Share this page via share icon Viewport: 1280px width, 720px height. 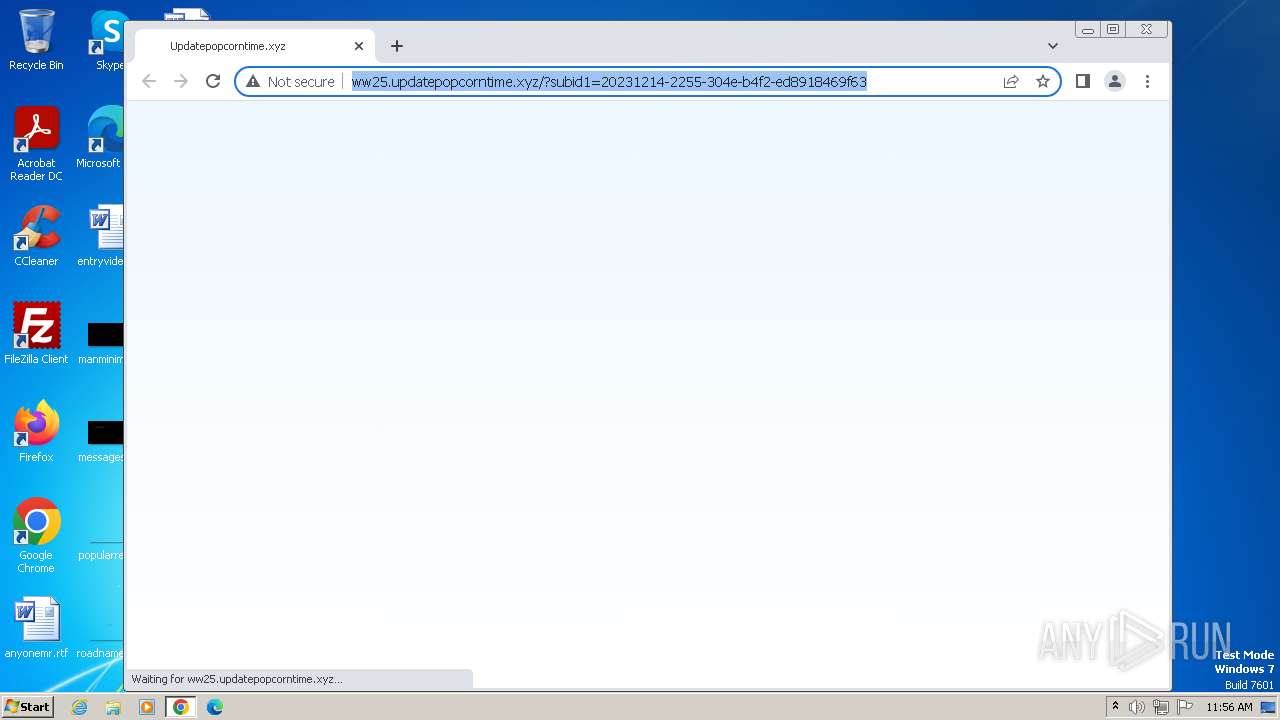(1011, 81)
